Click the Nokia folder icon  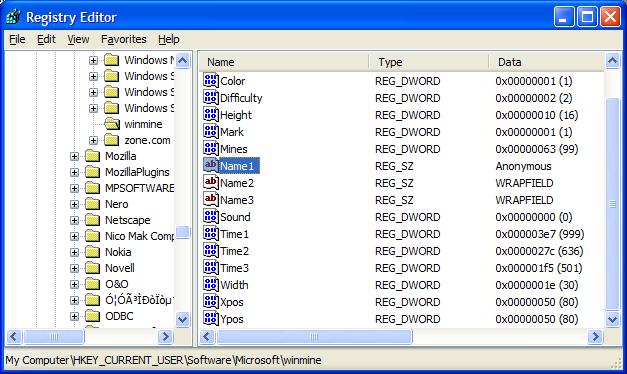93,252
